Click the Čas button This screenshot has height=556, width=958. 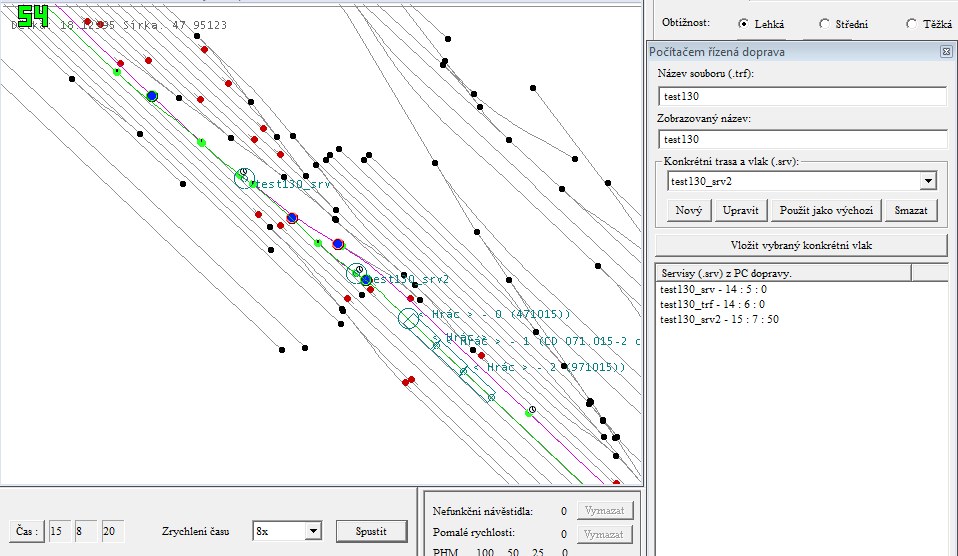pos(24,531)
